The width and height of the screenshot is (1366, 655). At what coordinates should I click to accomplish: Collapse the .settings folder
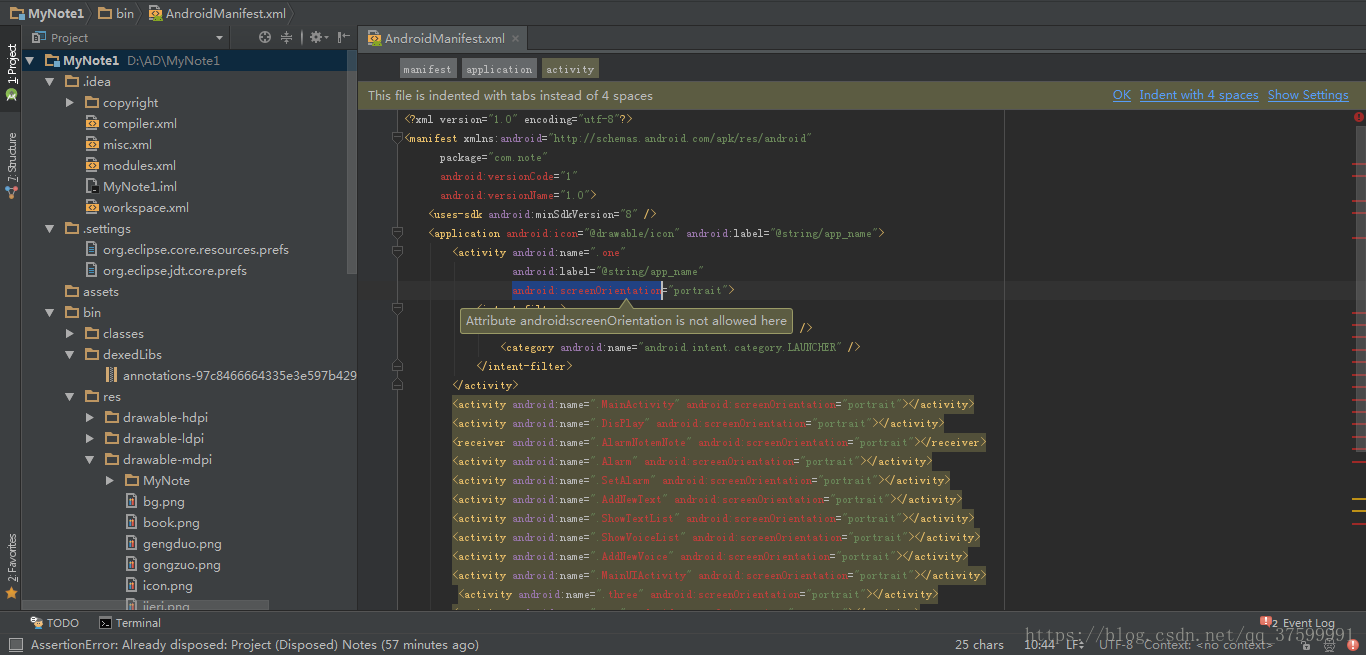click(50, 229)
